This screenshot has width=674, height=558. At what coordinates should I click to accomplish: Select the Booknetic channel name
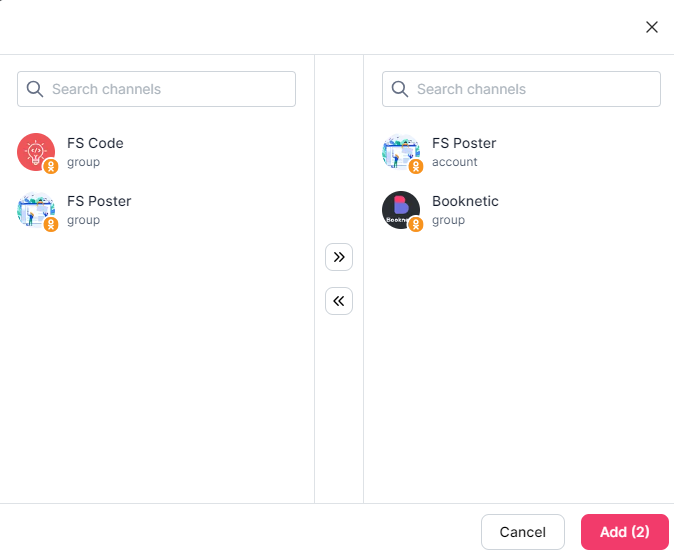coord(465,201)
